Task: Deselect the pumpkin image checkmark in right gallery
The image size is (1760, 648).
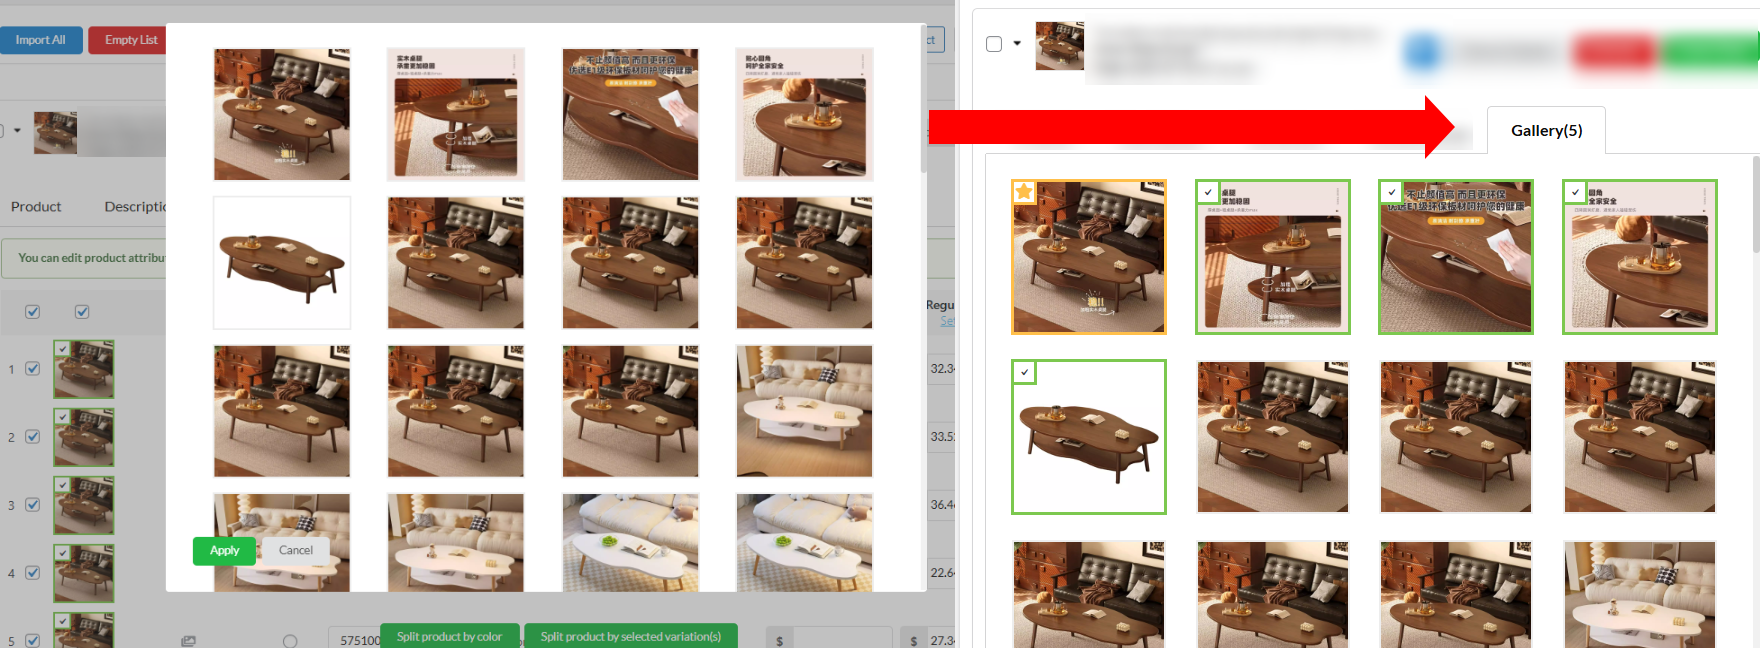Action: pos(1575,192)
